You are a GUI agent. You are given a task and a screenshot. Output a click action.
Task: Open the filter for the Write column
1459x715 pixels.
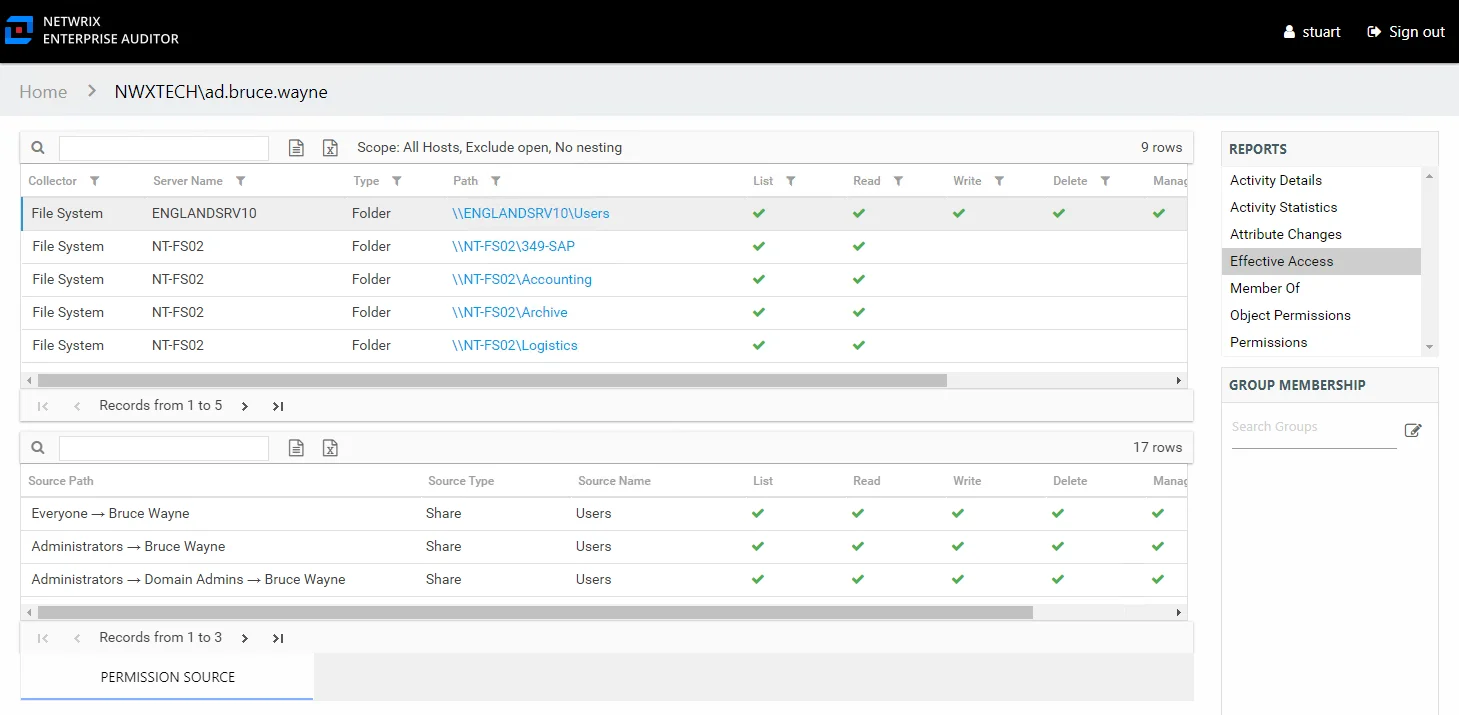999,181
